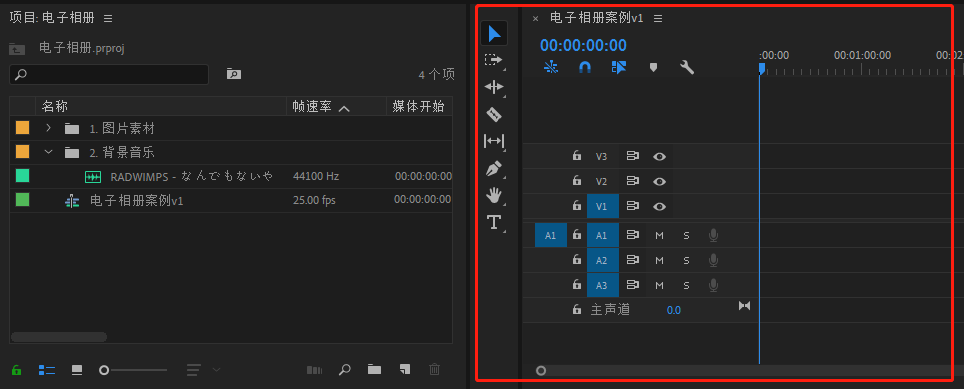Toggle lock on track V1
The width and height of the screenshot is (964, 389).
[x=577, y=206]
